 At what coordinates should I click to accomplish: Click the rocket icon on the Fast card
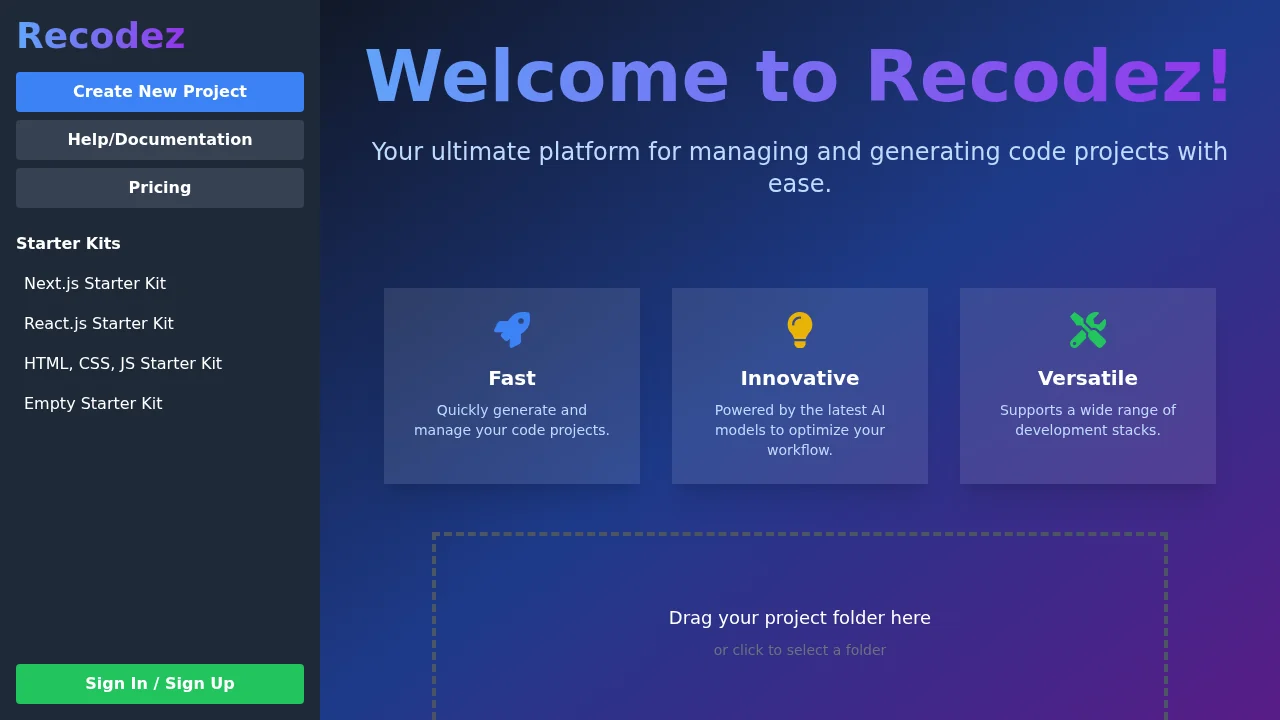(x=512, y=330)
